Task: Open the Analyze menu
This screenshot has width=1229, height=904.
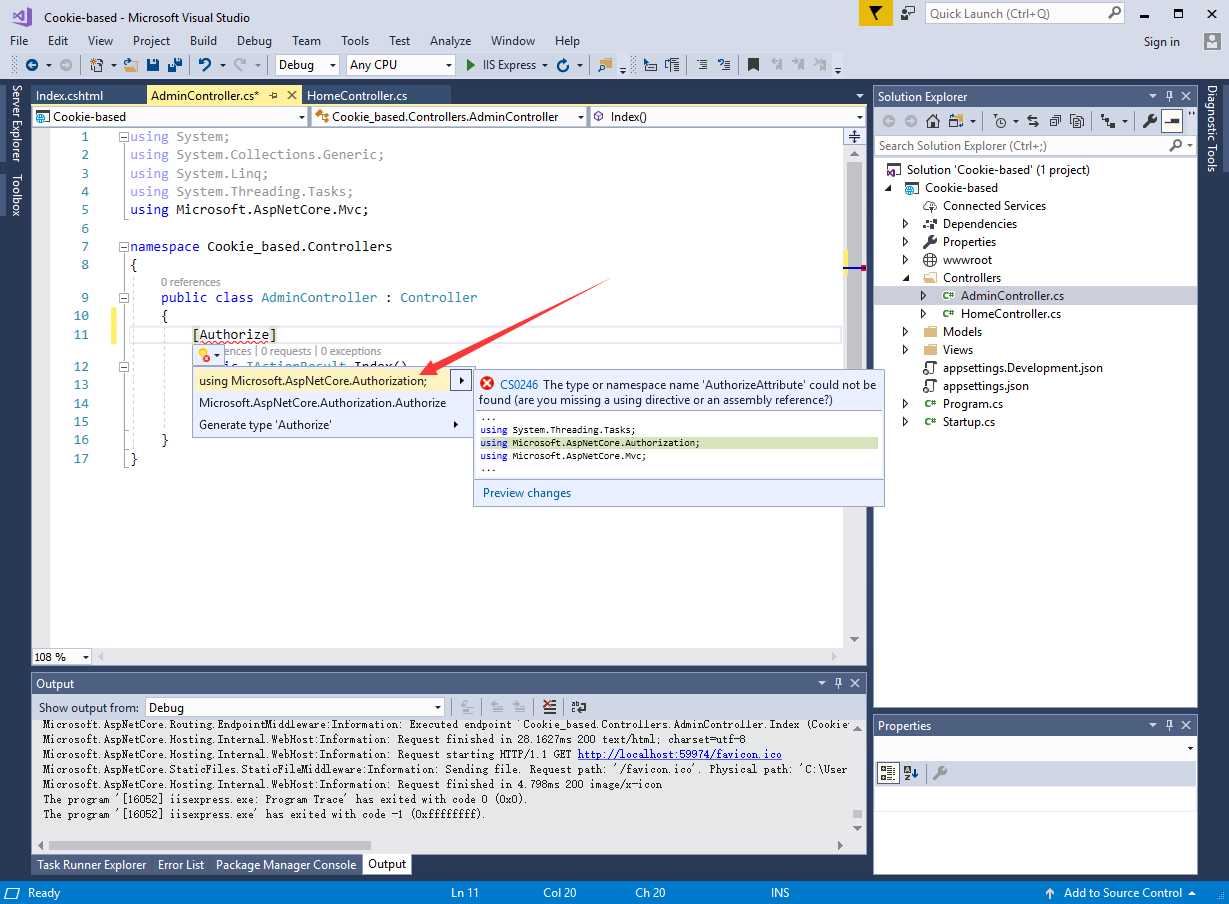Action: tap(450, 41)
